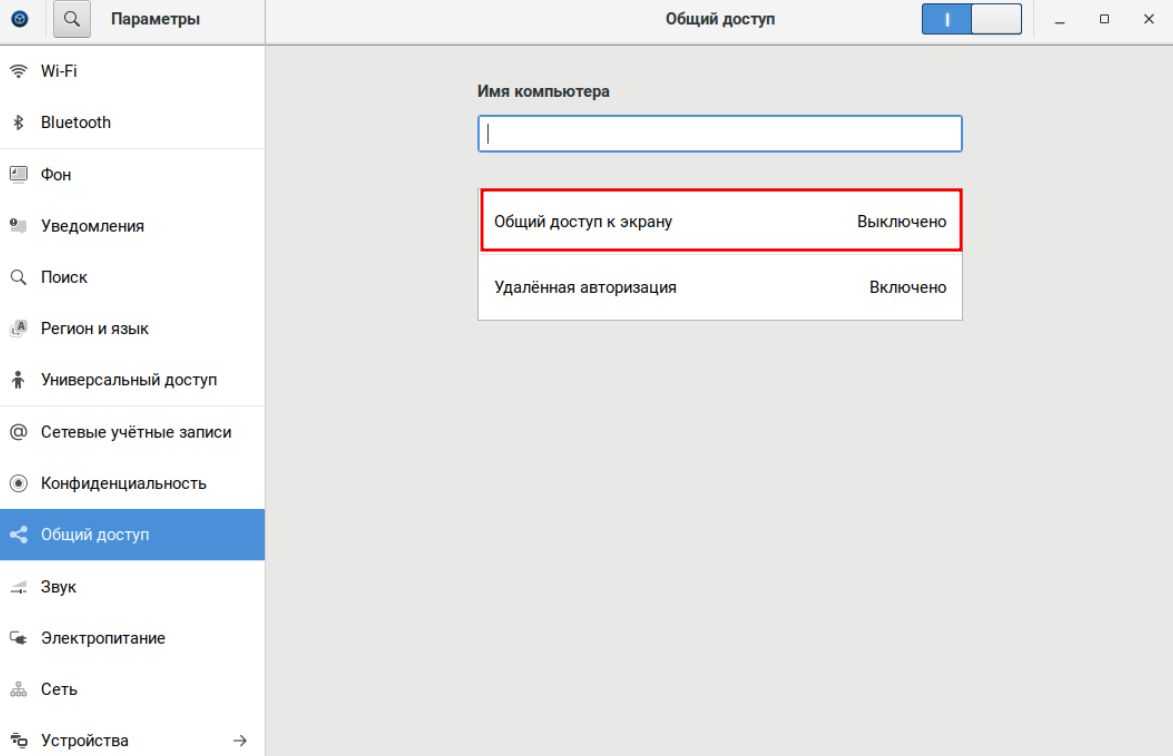
Task: Maximize the settings window
Action: (1104, 19)
